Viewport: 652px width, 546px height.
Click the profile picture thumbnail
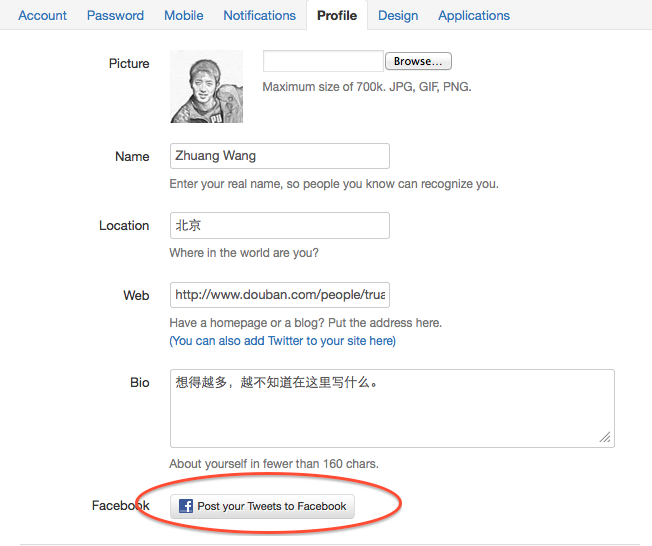206,87
